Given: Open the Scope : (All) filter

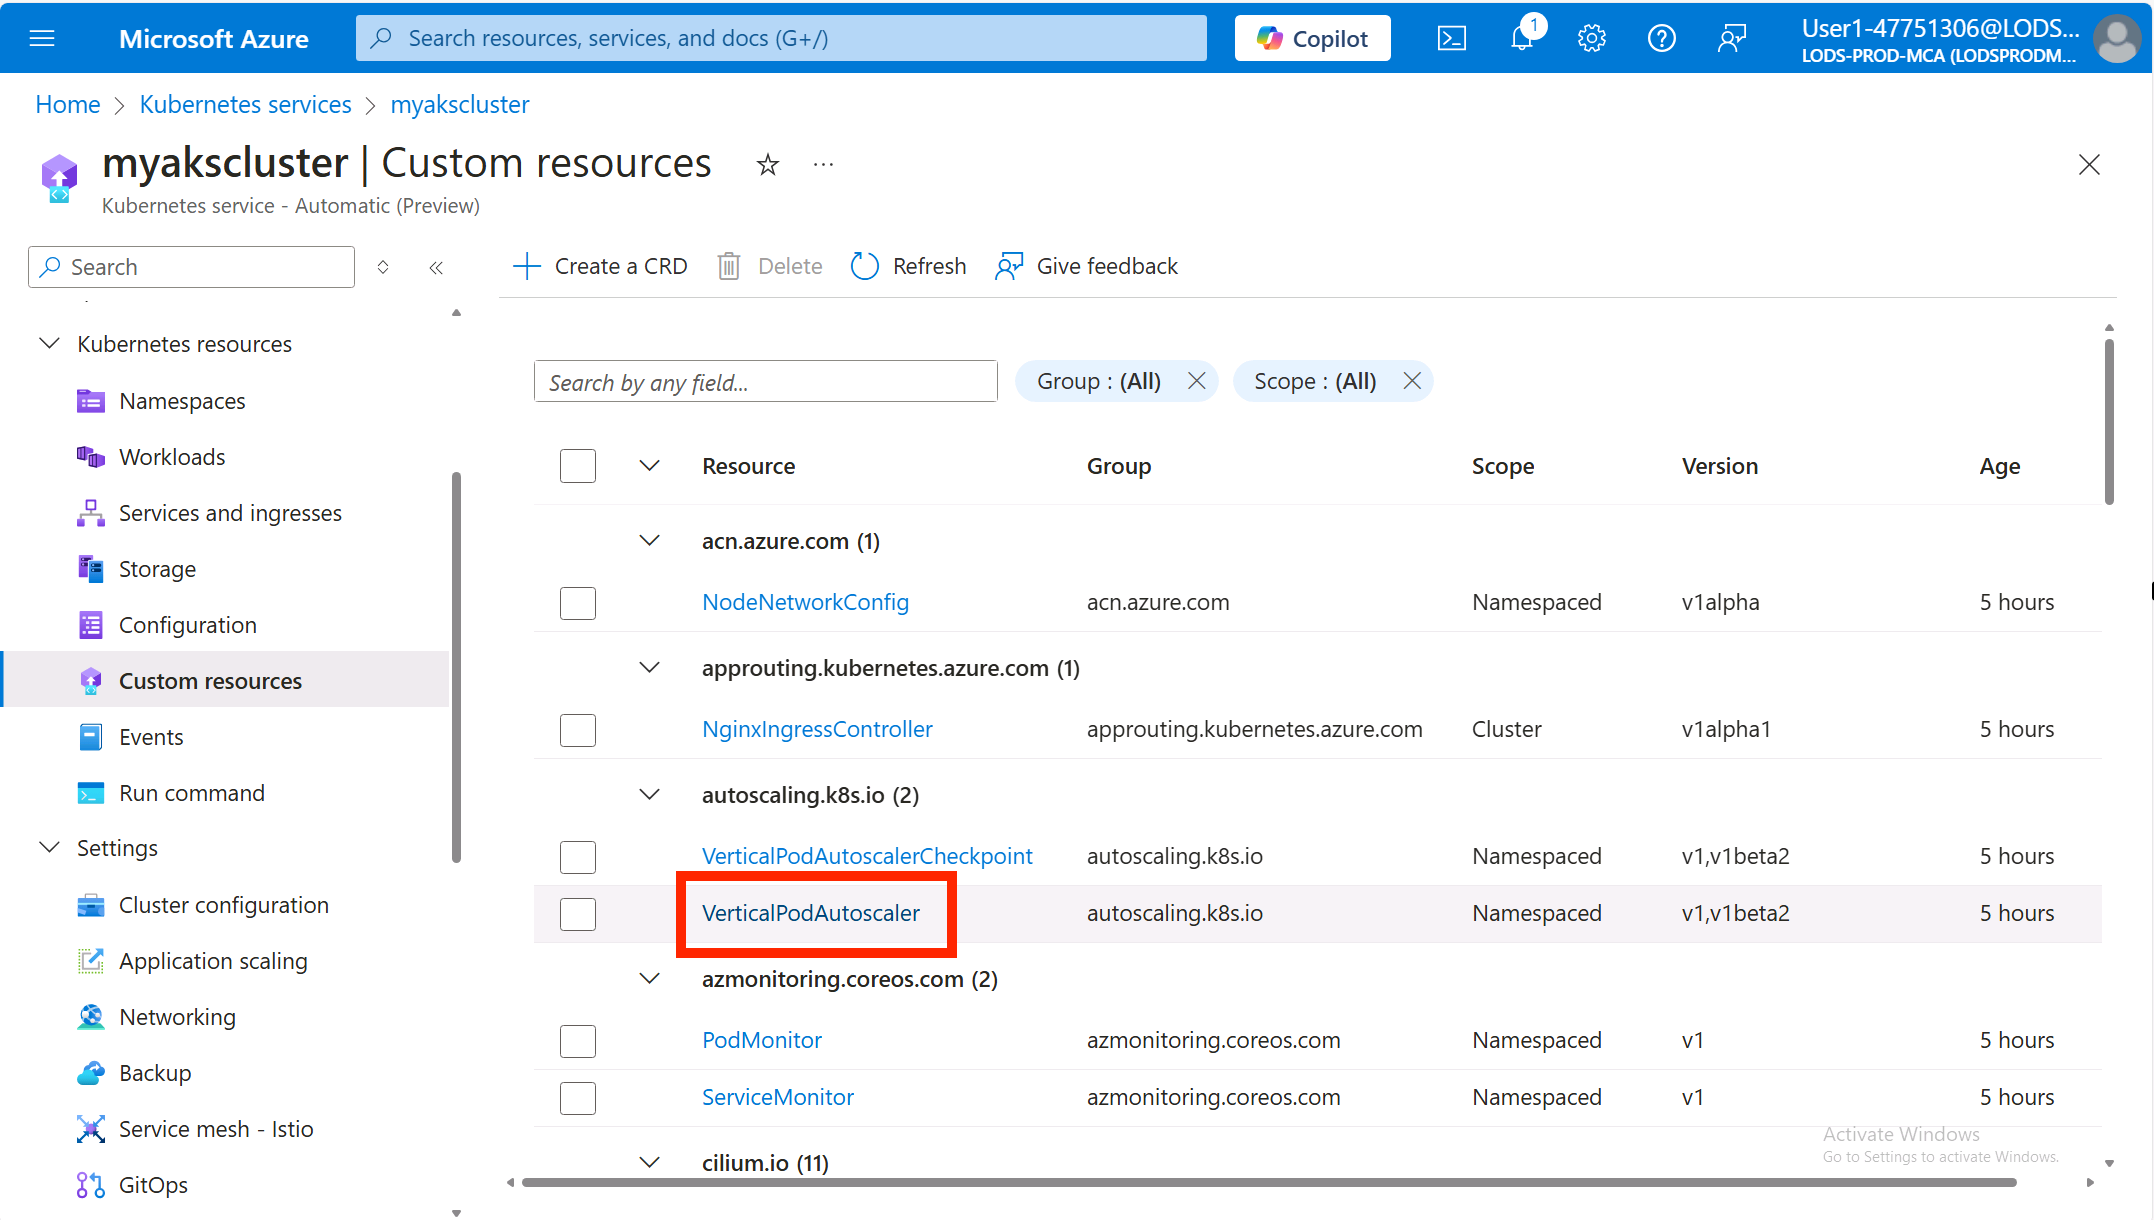Looking at the screenshot, I should coord(1315,381).
